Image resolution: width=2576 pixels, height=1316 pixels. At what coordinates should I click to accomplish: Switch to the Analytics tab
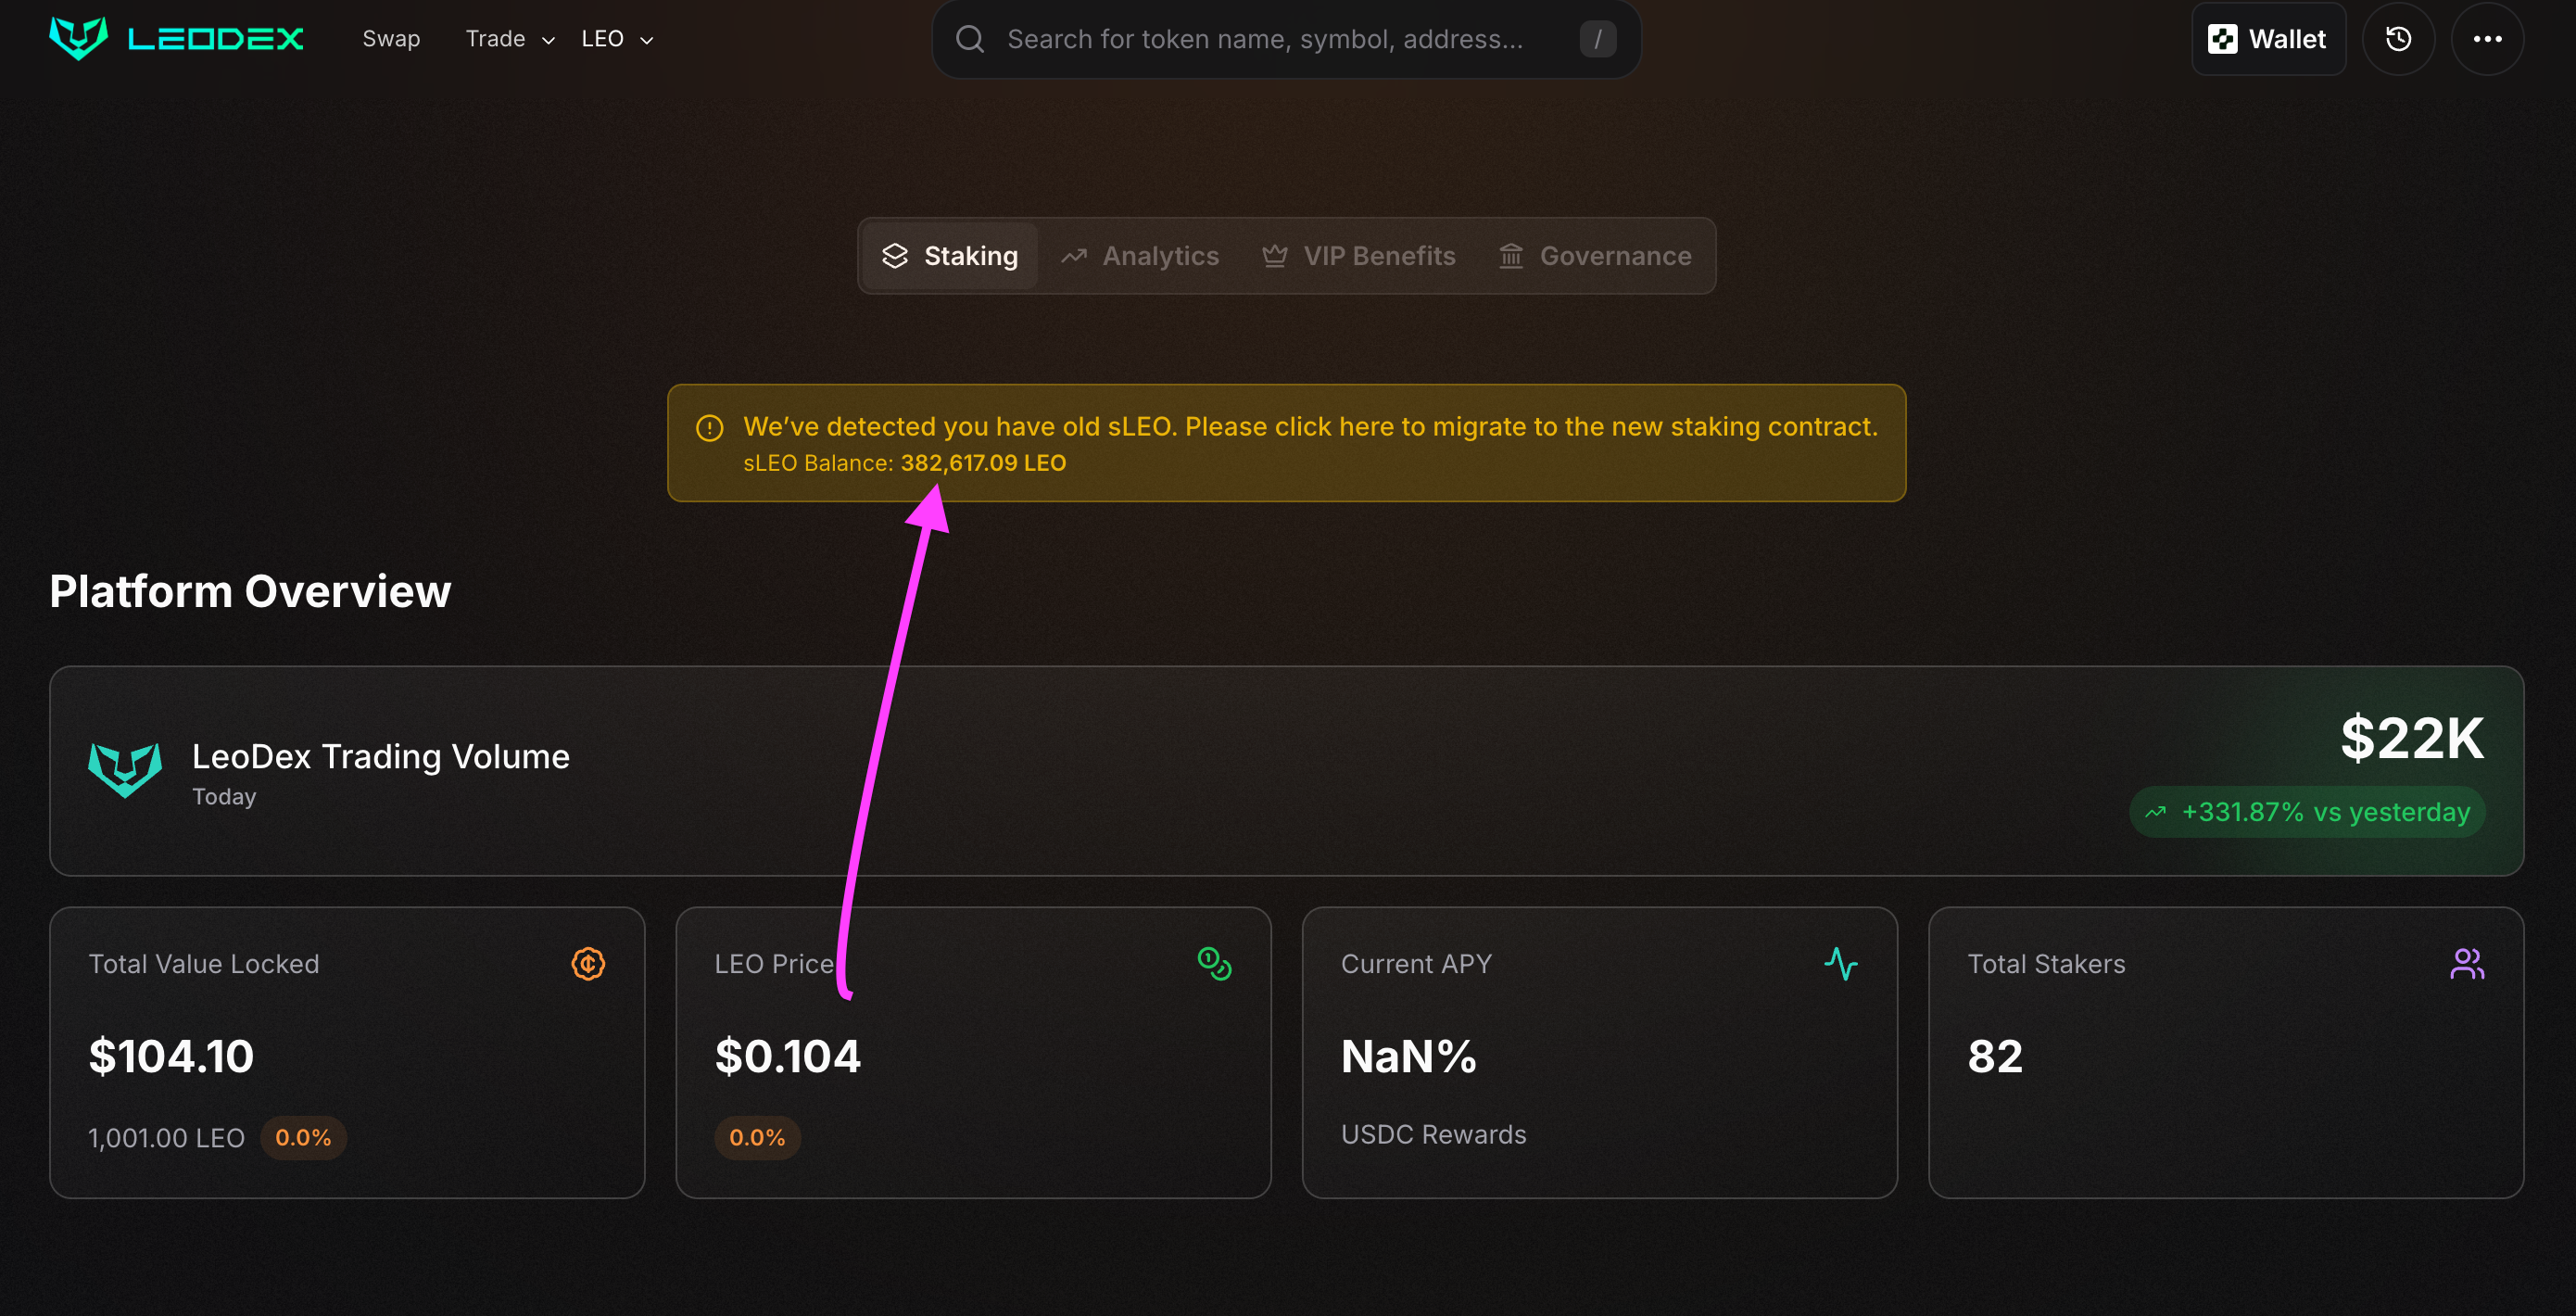(1140, 256)
